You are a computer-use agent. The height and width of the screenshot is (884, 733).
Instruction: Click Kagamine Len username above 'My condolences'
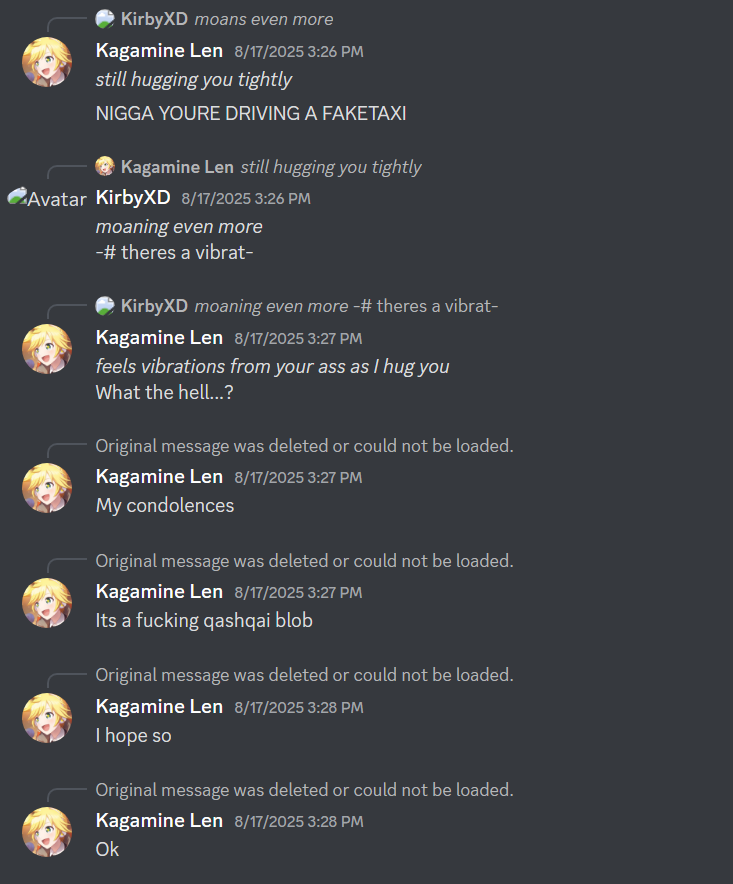159,476
